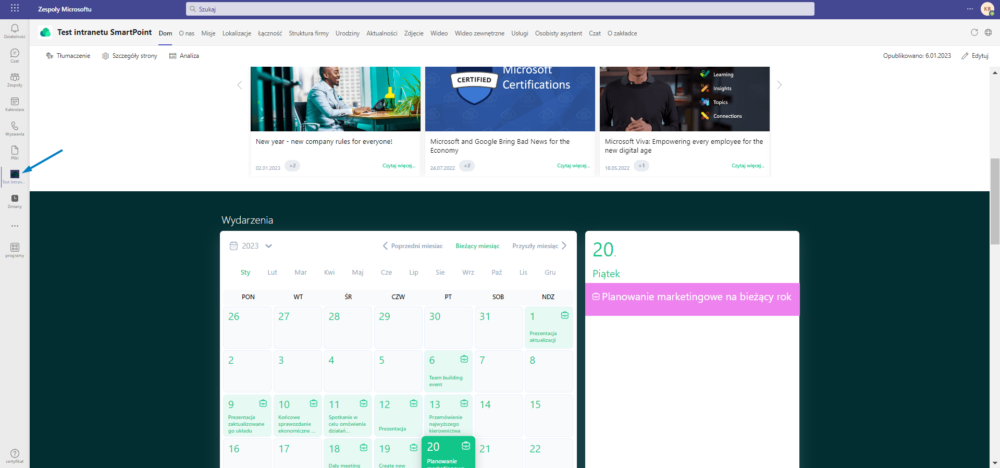Open Kalendarz icon in left sidebar
Viewport: 1000px width, 468px height.
pyautogui.click(x=14, y=103)
